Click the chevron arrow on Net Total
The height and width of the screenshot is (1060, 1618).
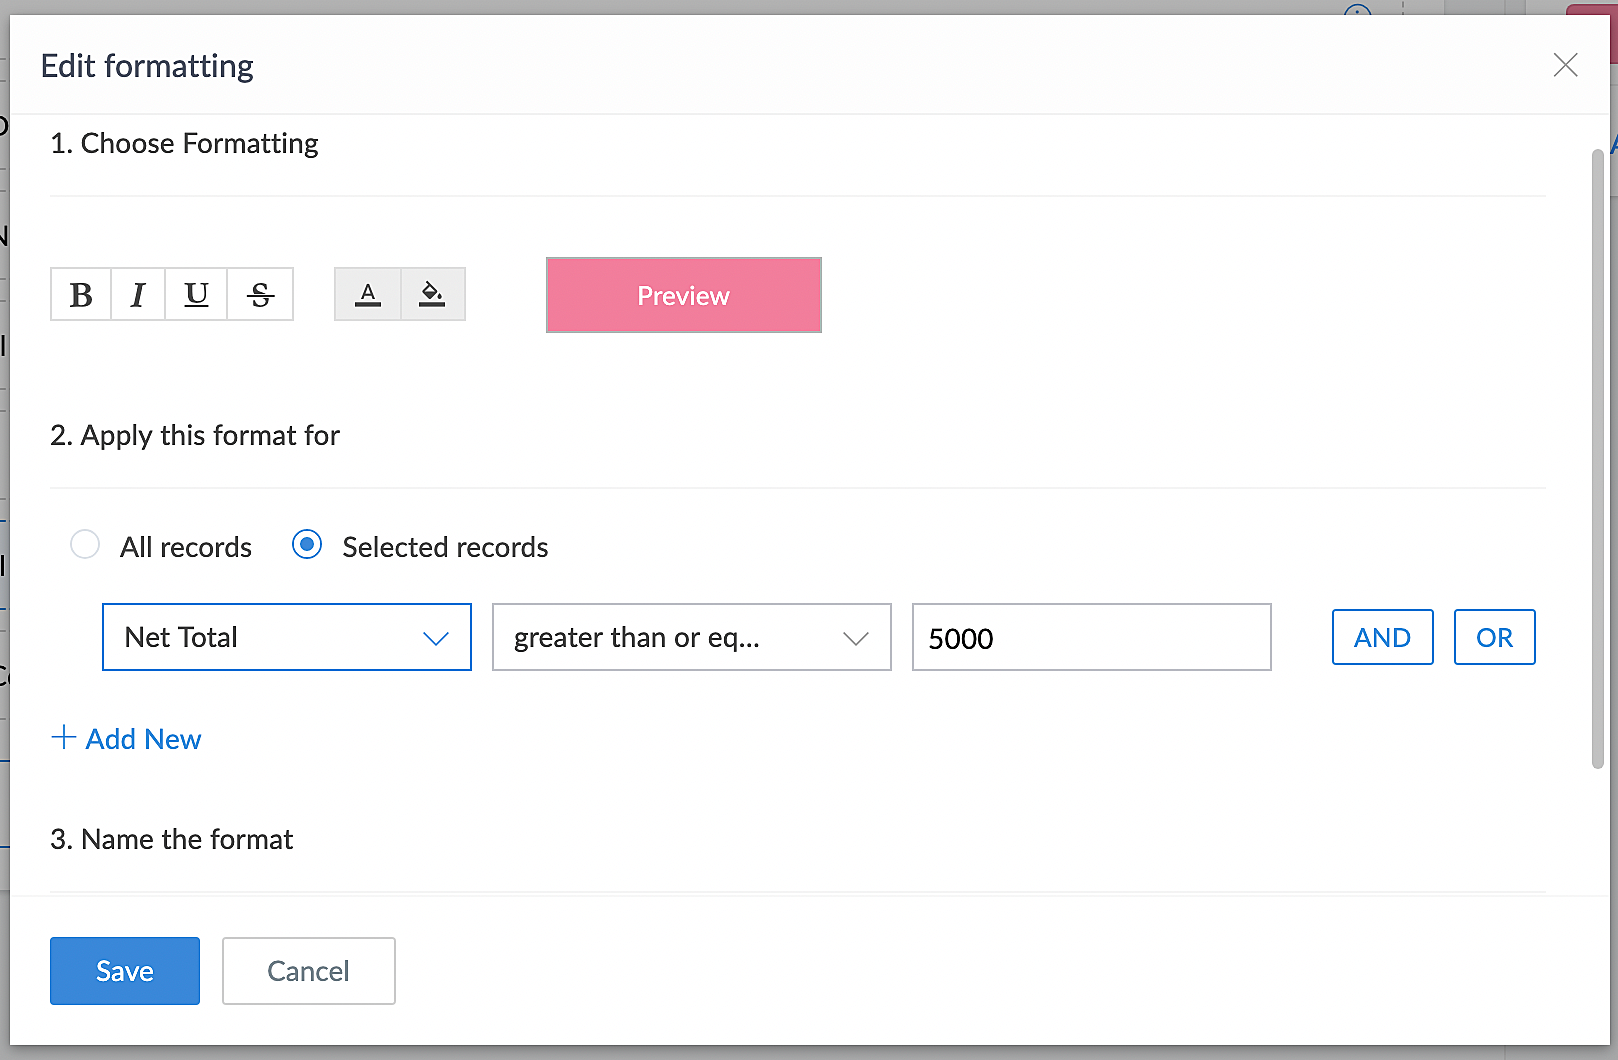coord(436,638)
